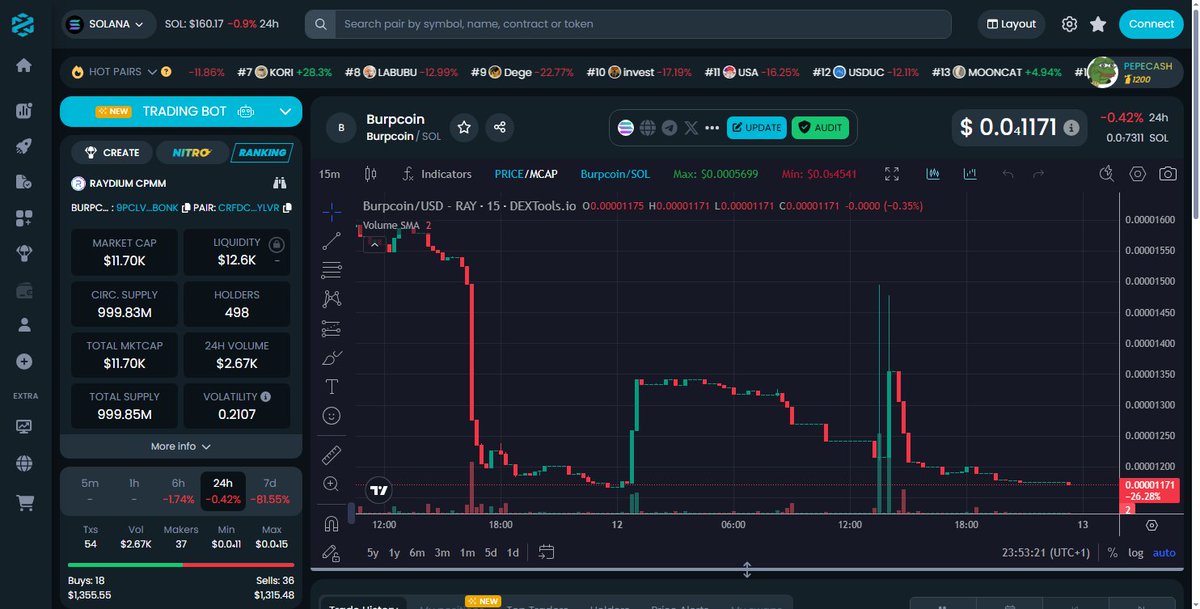Set chart range to 1m

click(467, 552)
